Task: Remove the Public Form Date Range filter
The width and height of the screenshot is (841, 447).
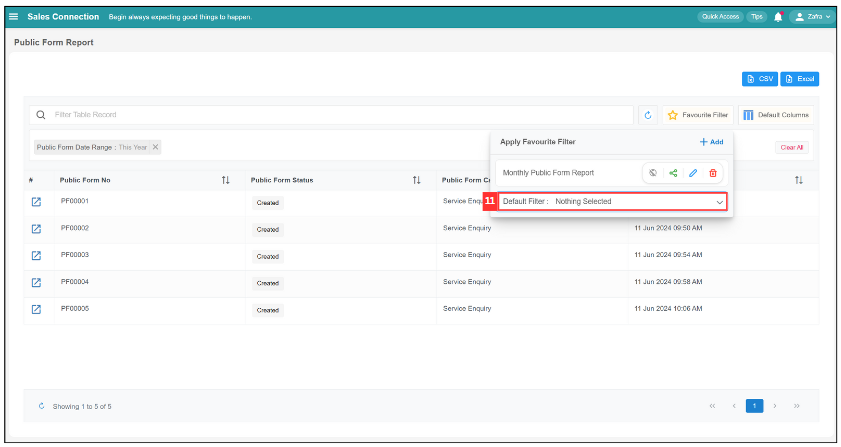Action: [x=155, y=147]
